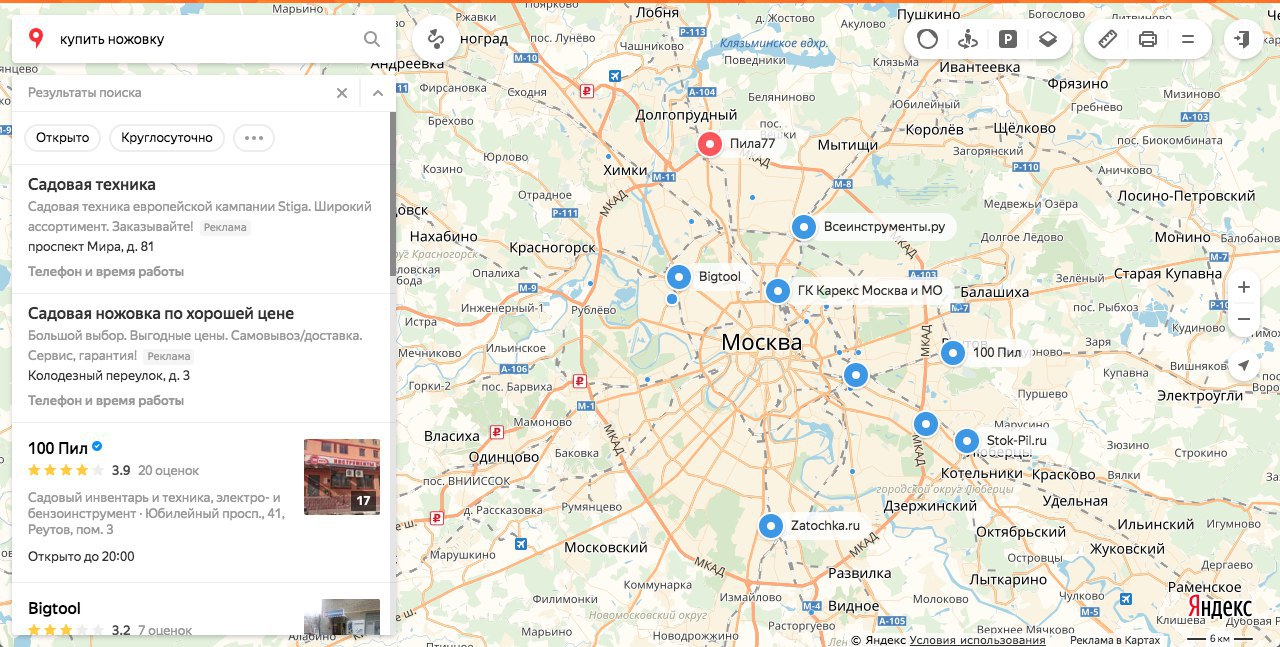Click the Колодезный переулок, д. 3 address

click(109, 376)
